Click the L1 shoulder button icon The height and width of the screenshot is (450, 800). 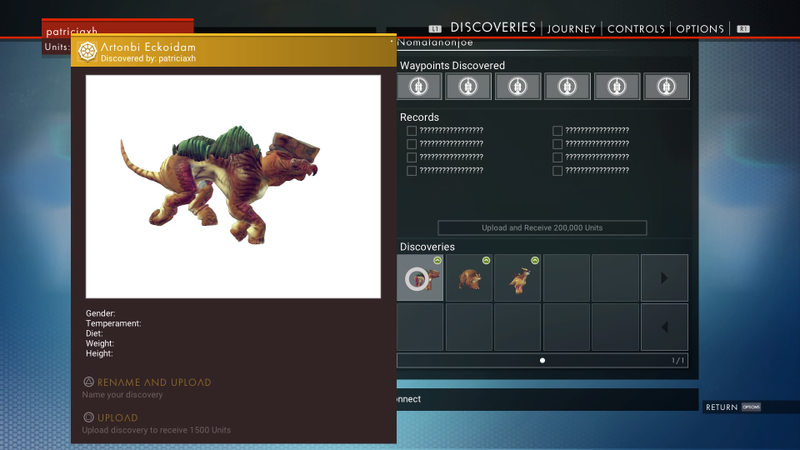(x=435, y=29)
